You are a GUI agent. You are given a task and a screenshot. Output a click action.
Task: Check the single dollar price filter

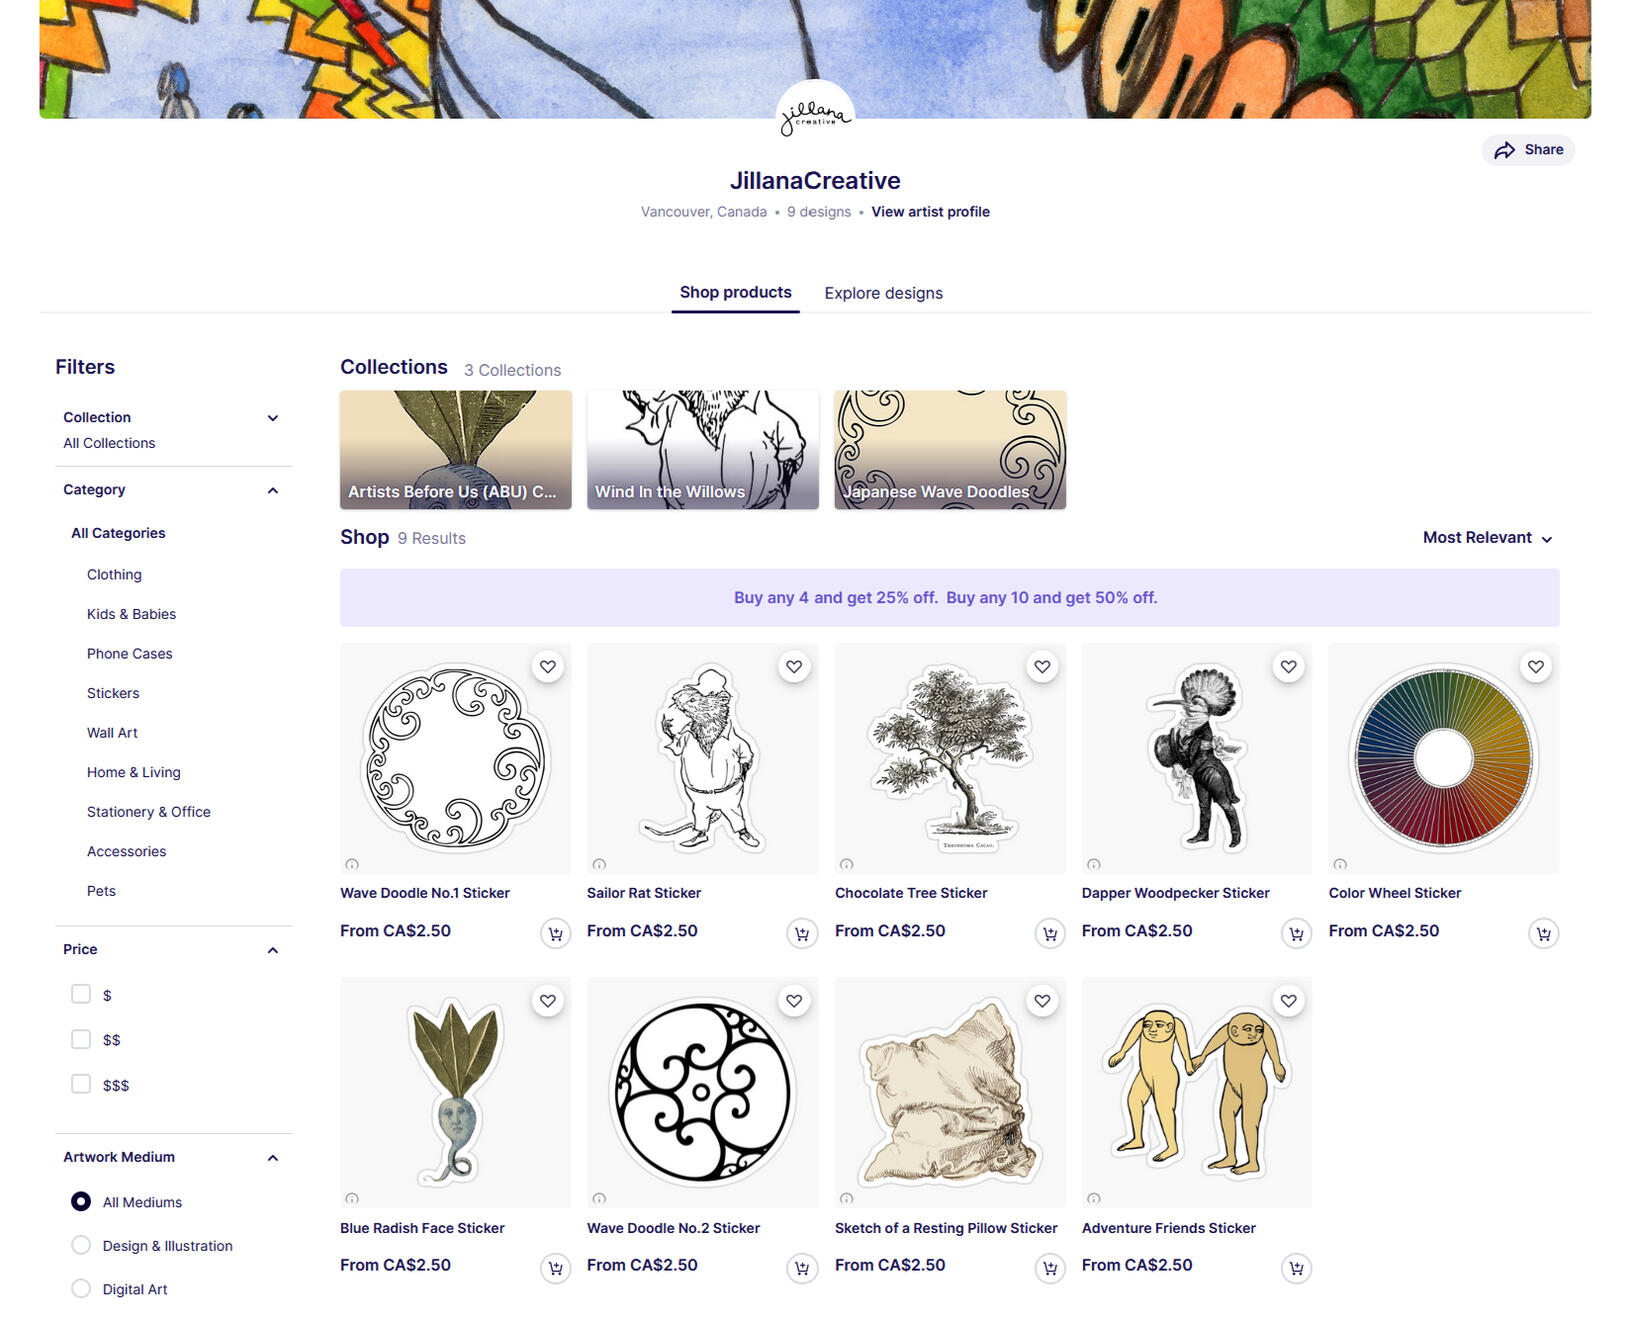(81, 994)
